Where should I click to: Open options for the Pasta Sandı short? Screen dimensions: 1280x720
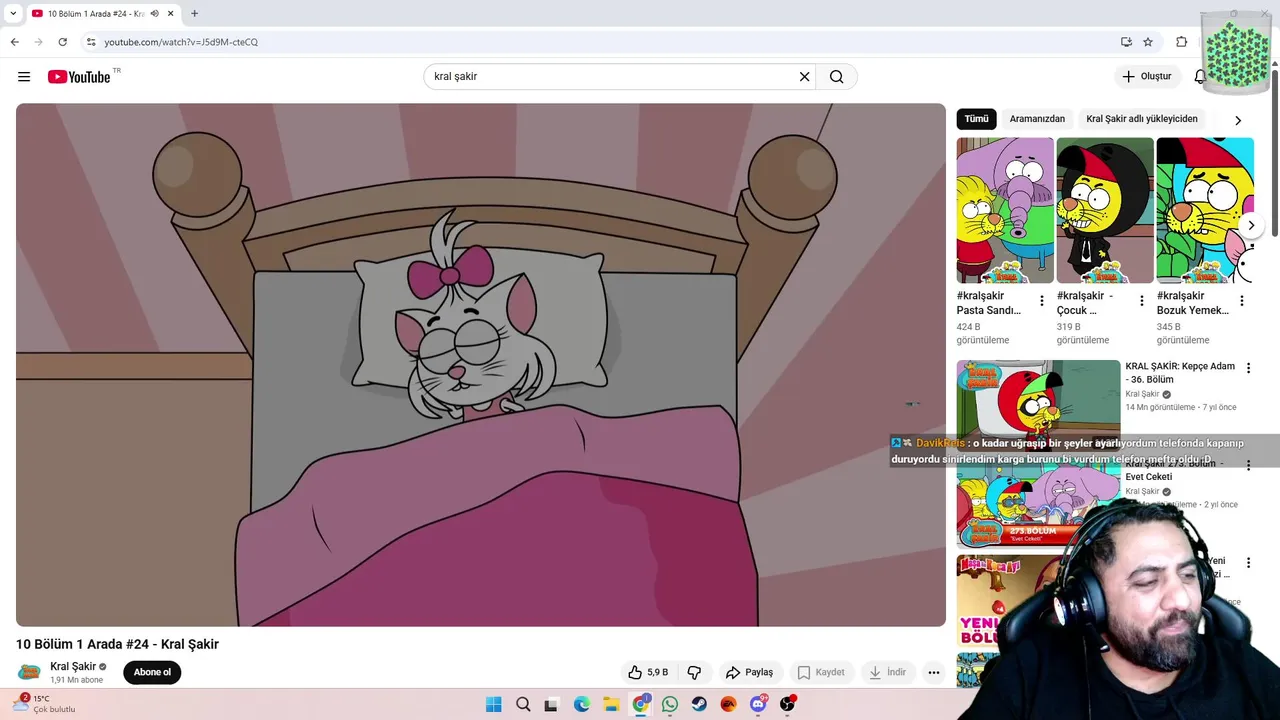point(1042,301)
